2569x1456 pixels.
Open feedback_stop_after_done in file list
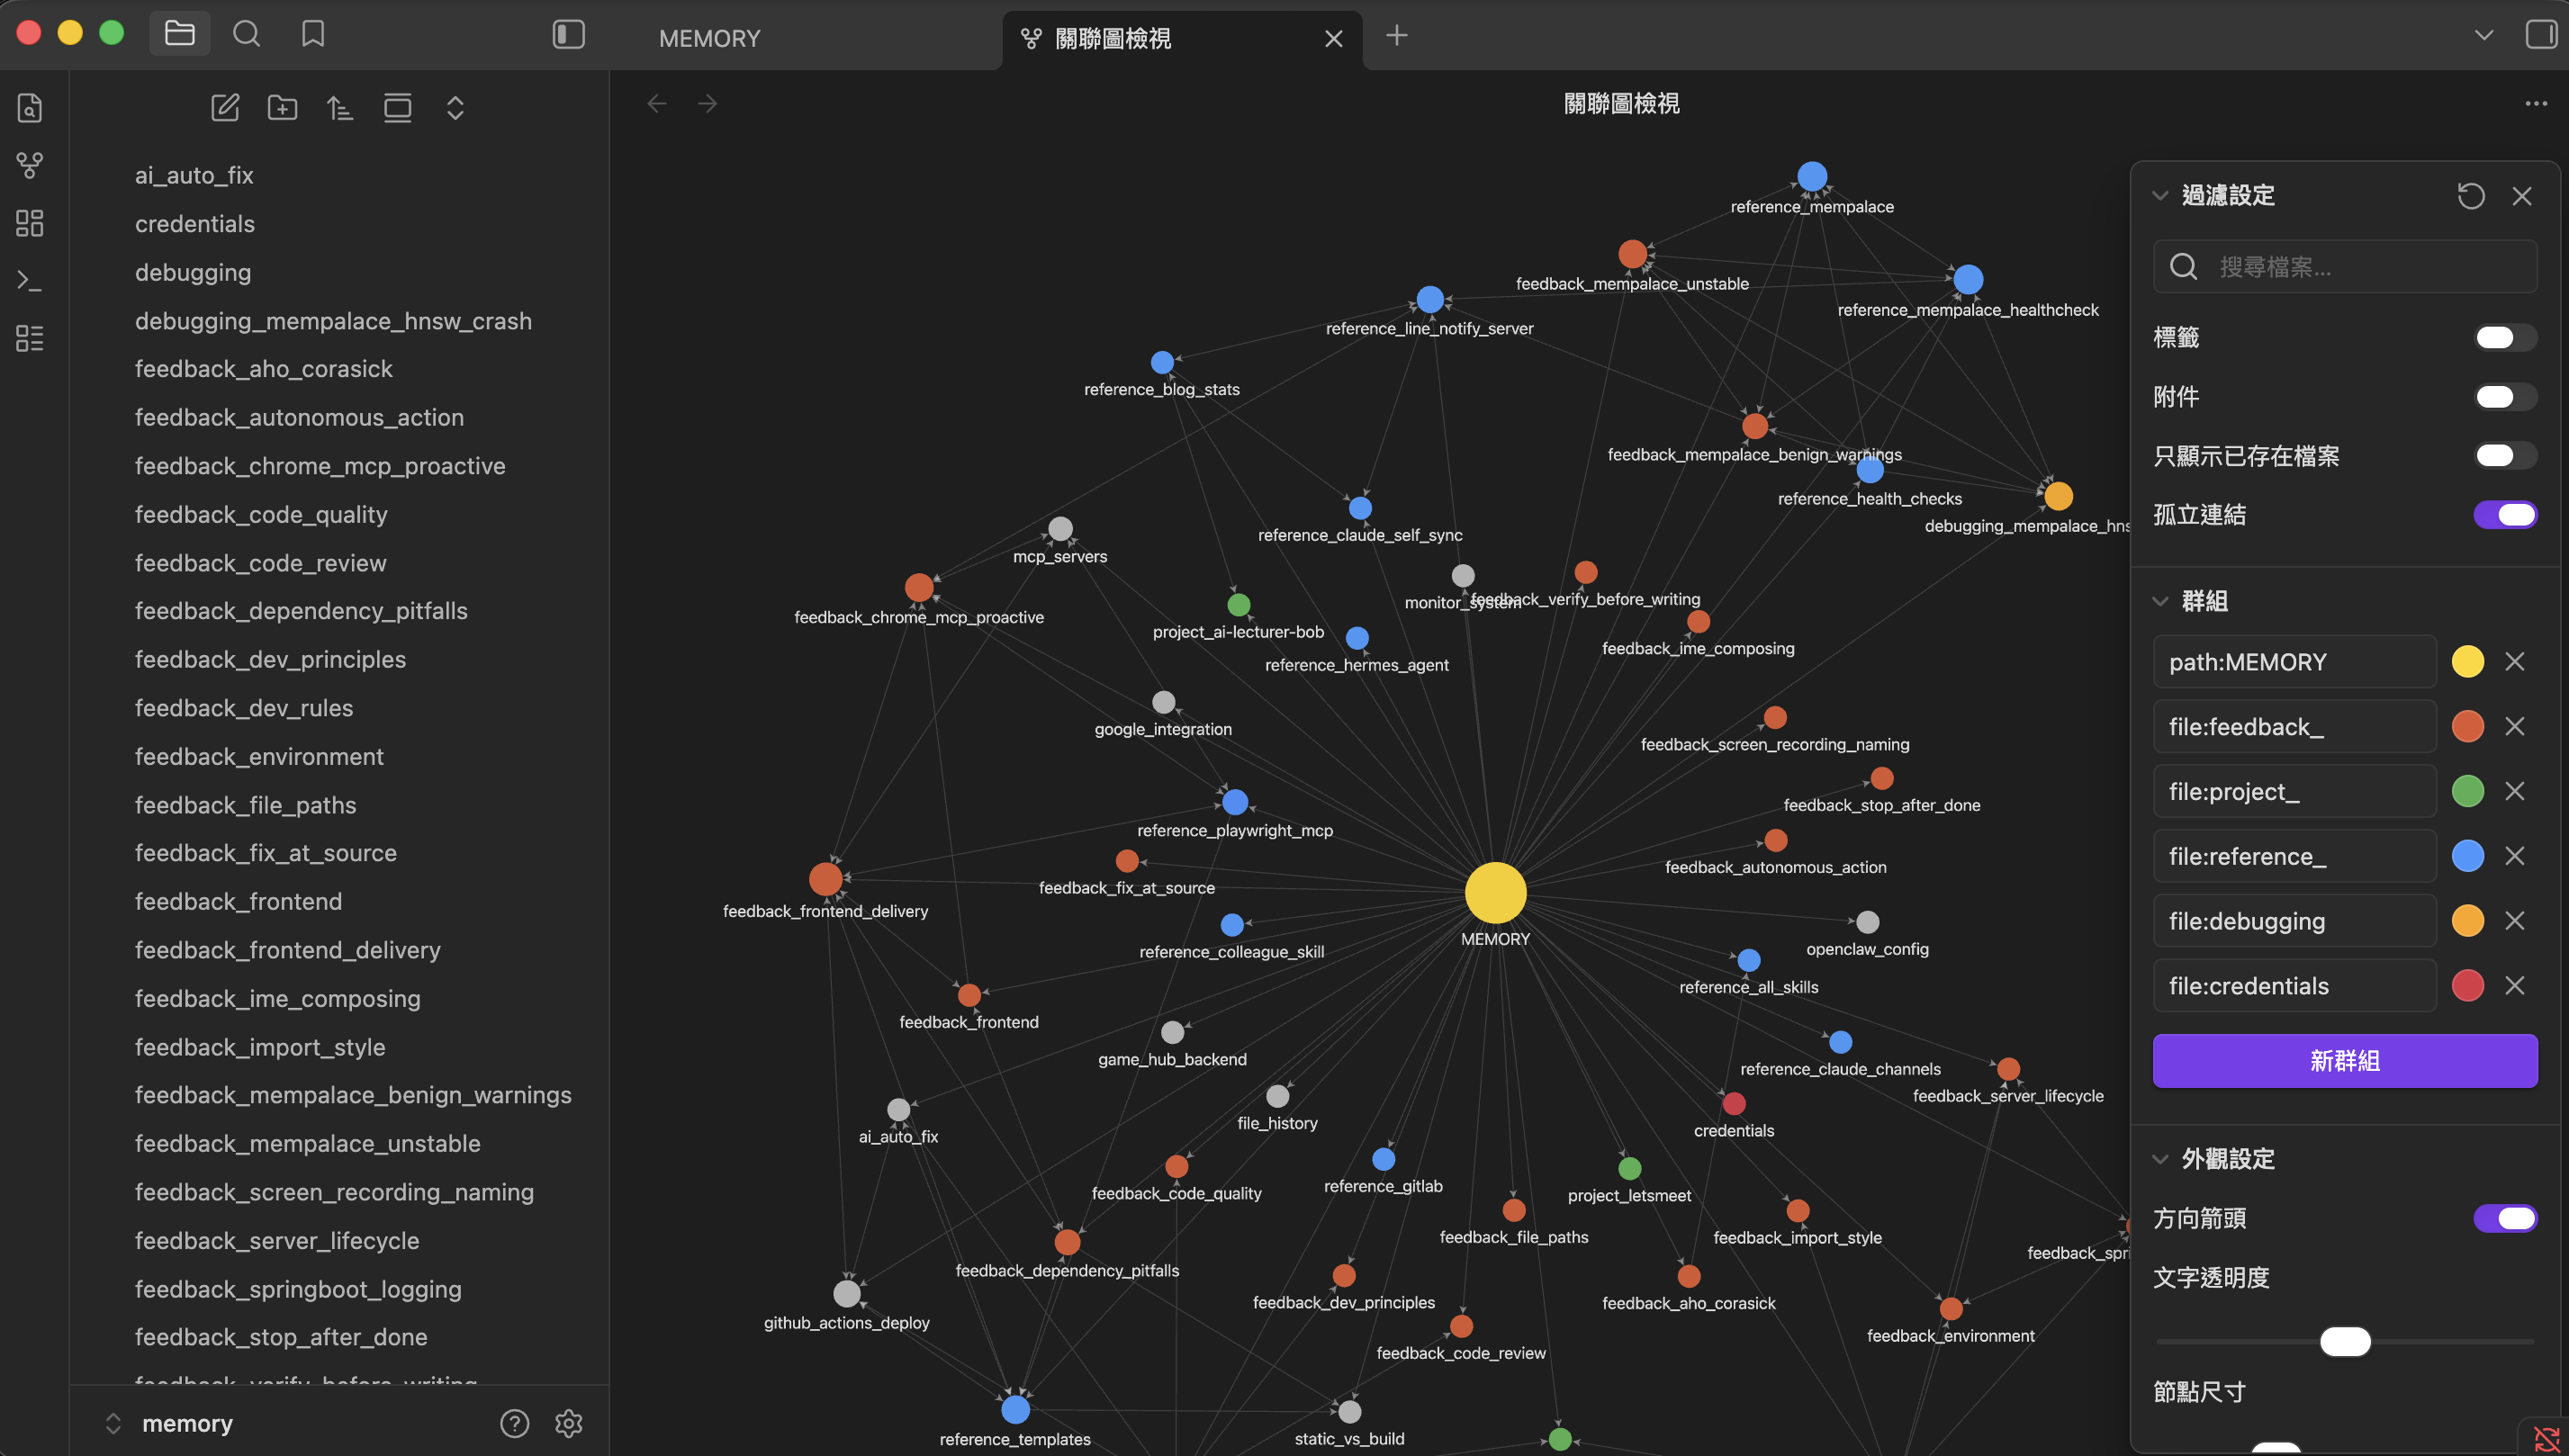(x=281, y=1337)
